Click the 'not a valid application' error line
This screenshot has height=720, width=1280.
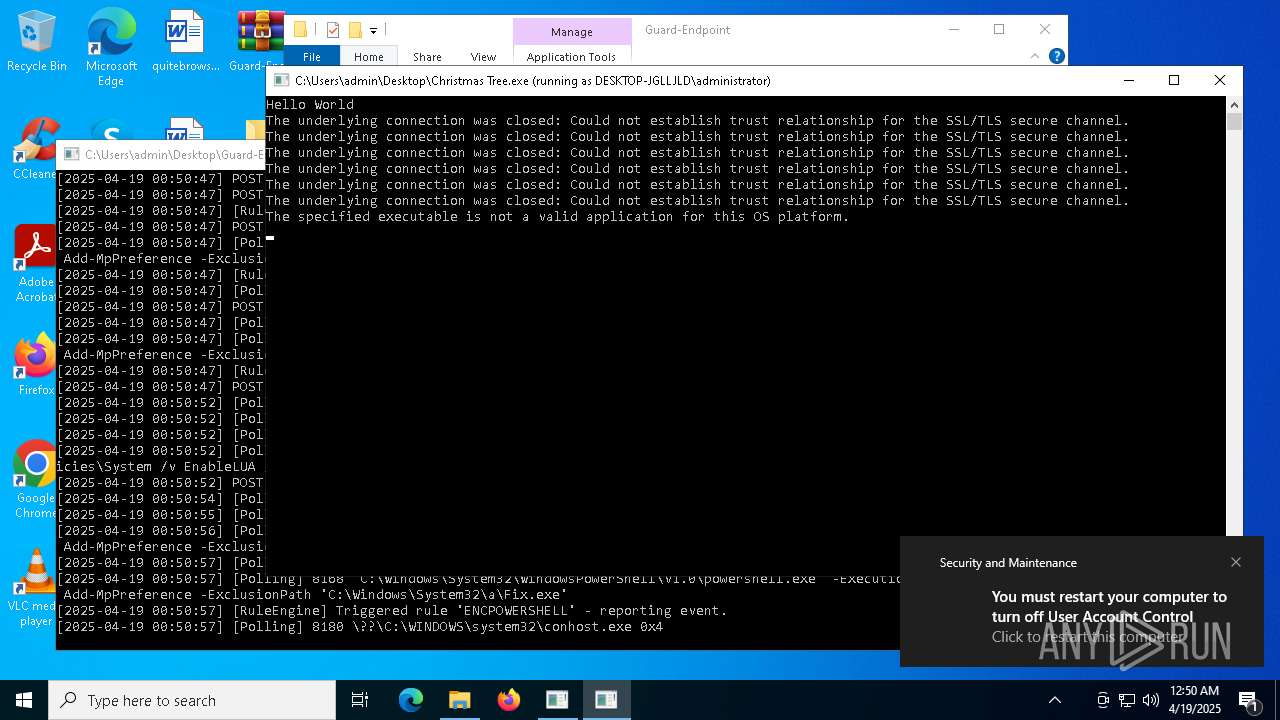[557, 216]
